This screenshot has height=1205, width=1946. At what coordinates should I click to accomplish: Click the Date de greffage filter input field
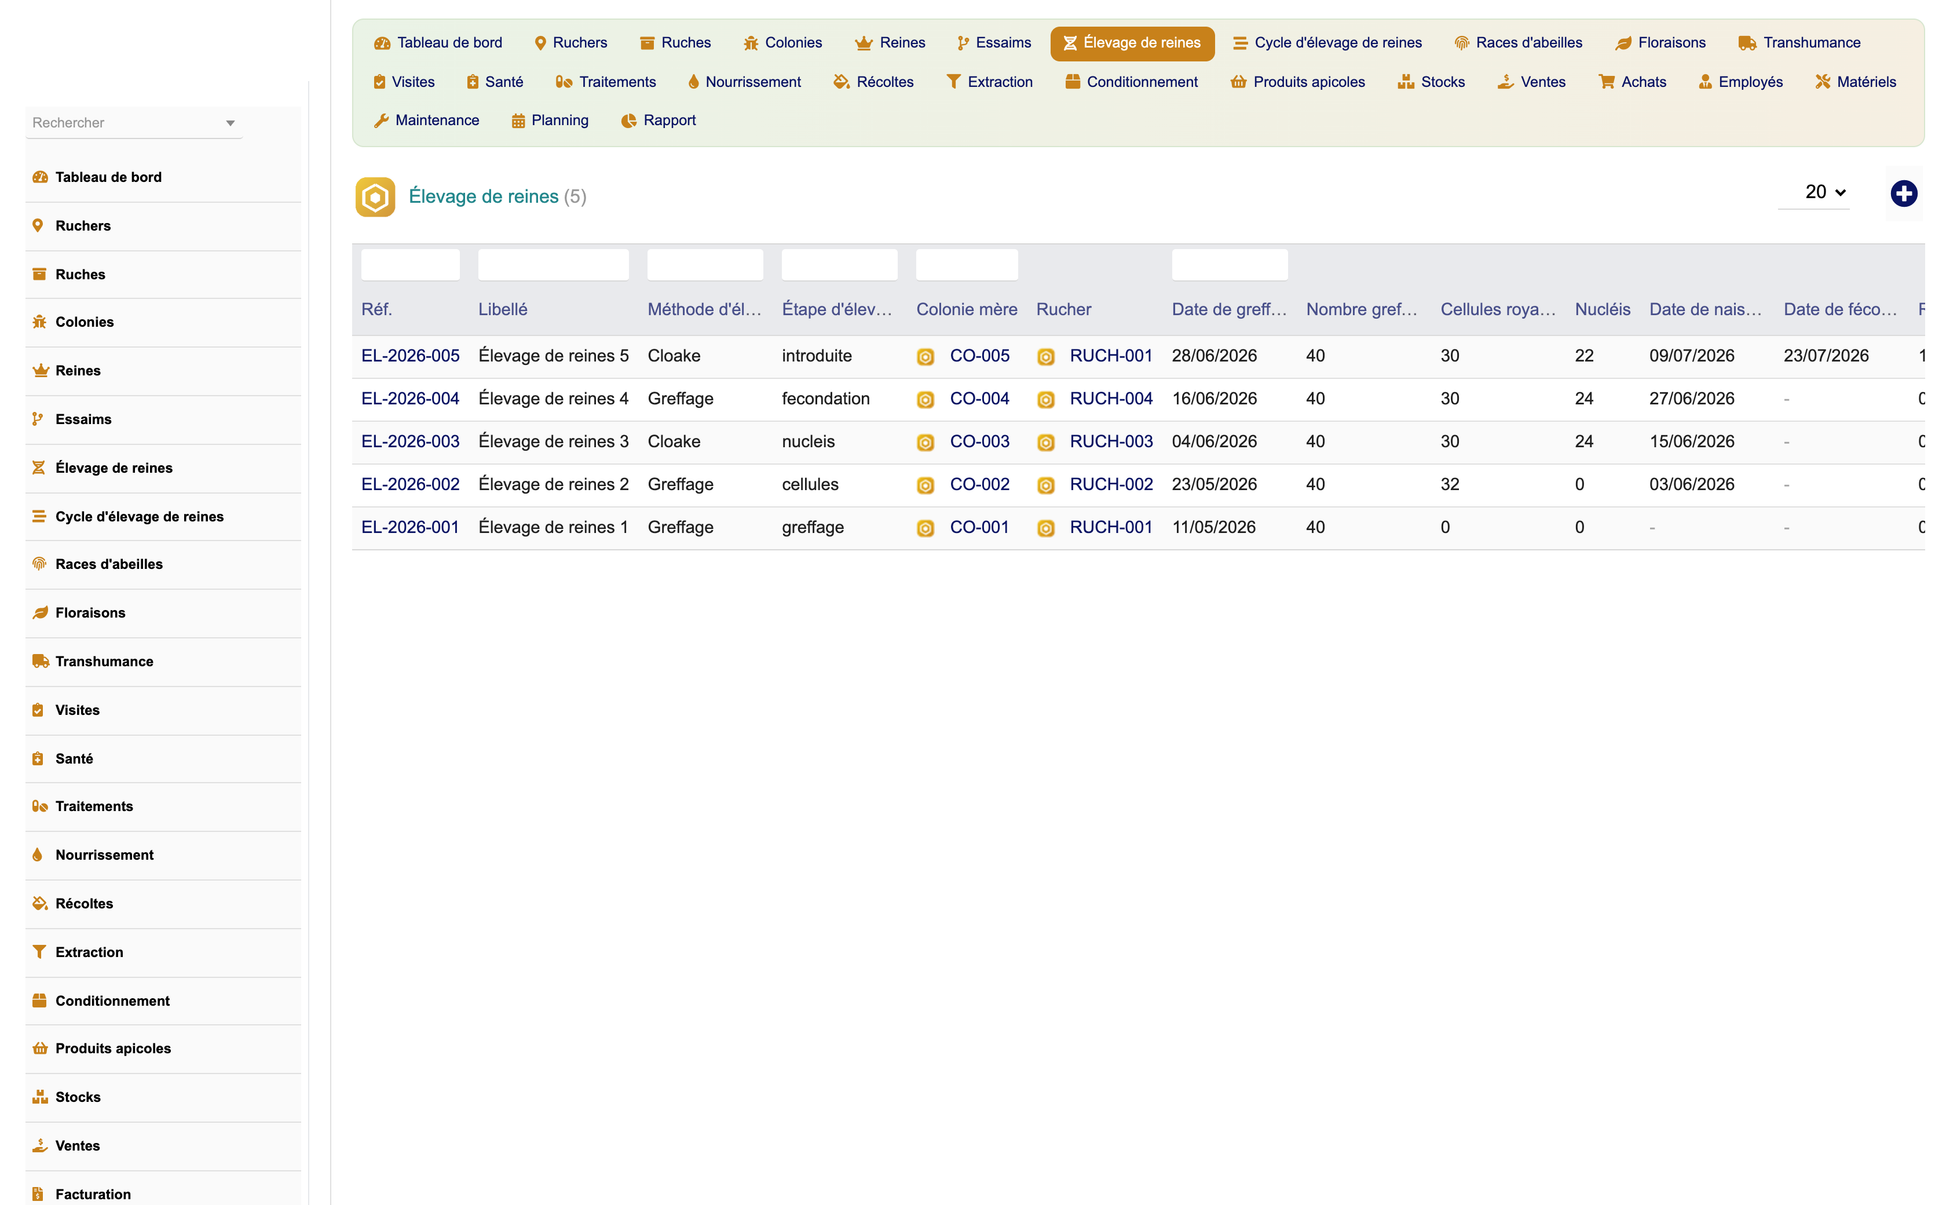[1229, 265]
